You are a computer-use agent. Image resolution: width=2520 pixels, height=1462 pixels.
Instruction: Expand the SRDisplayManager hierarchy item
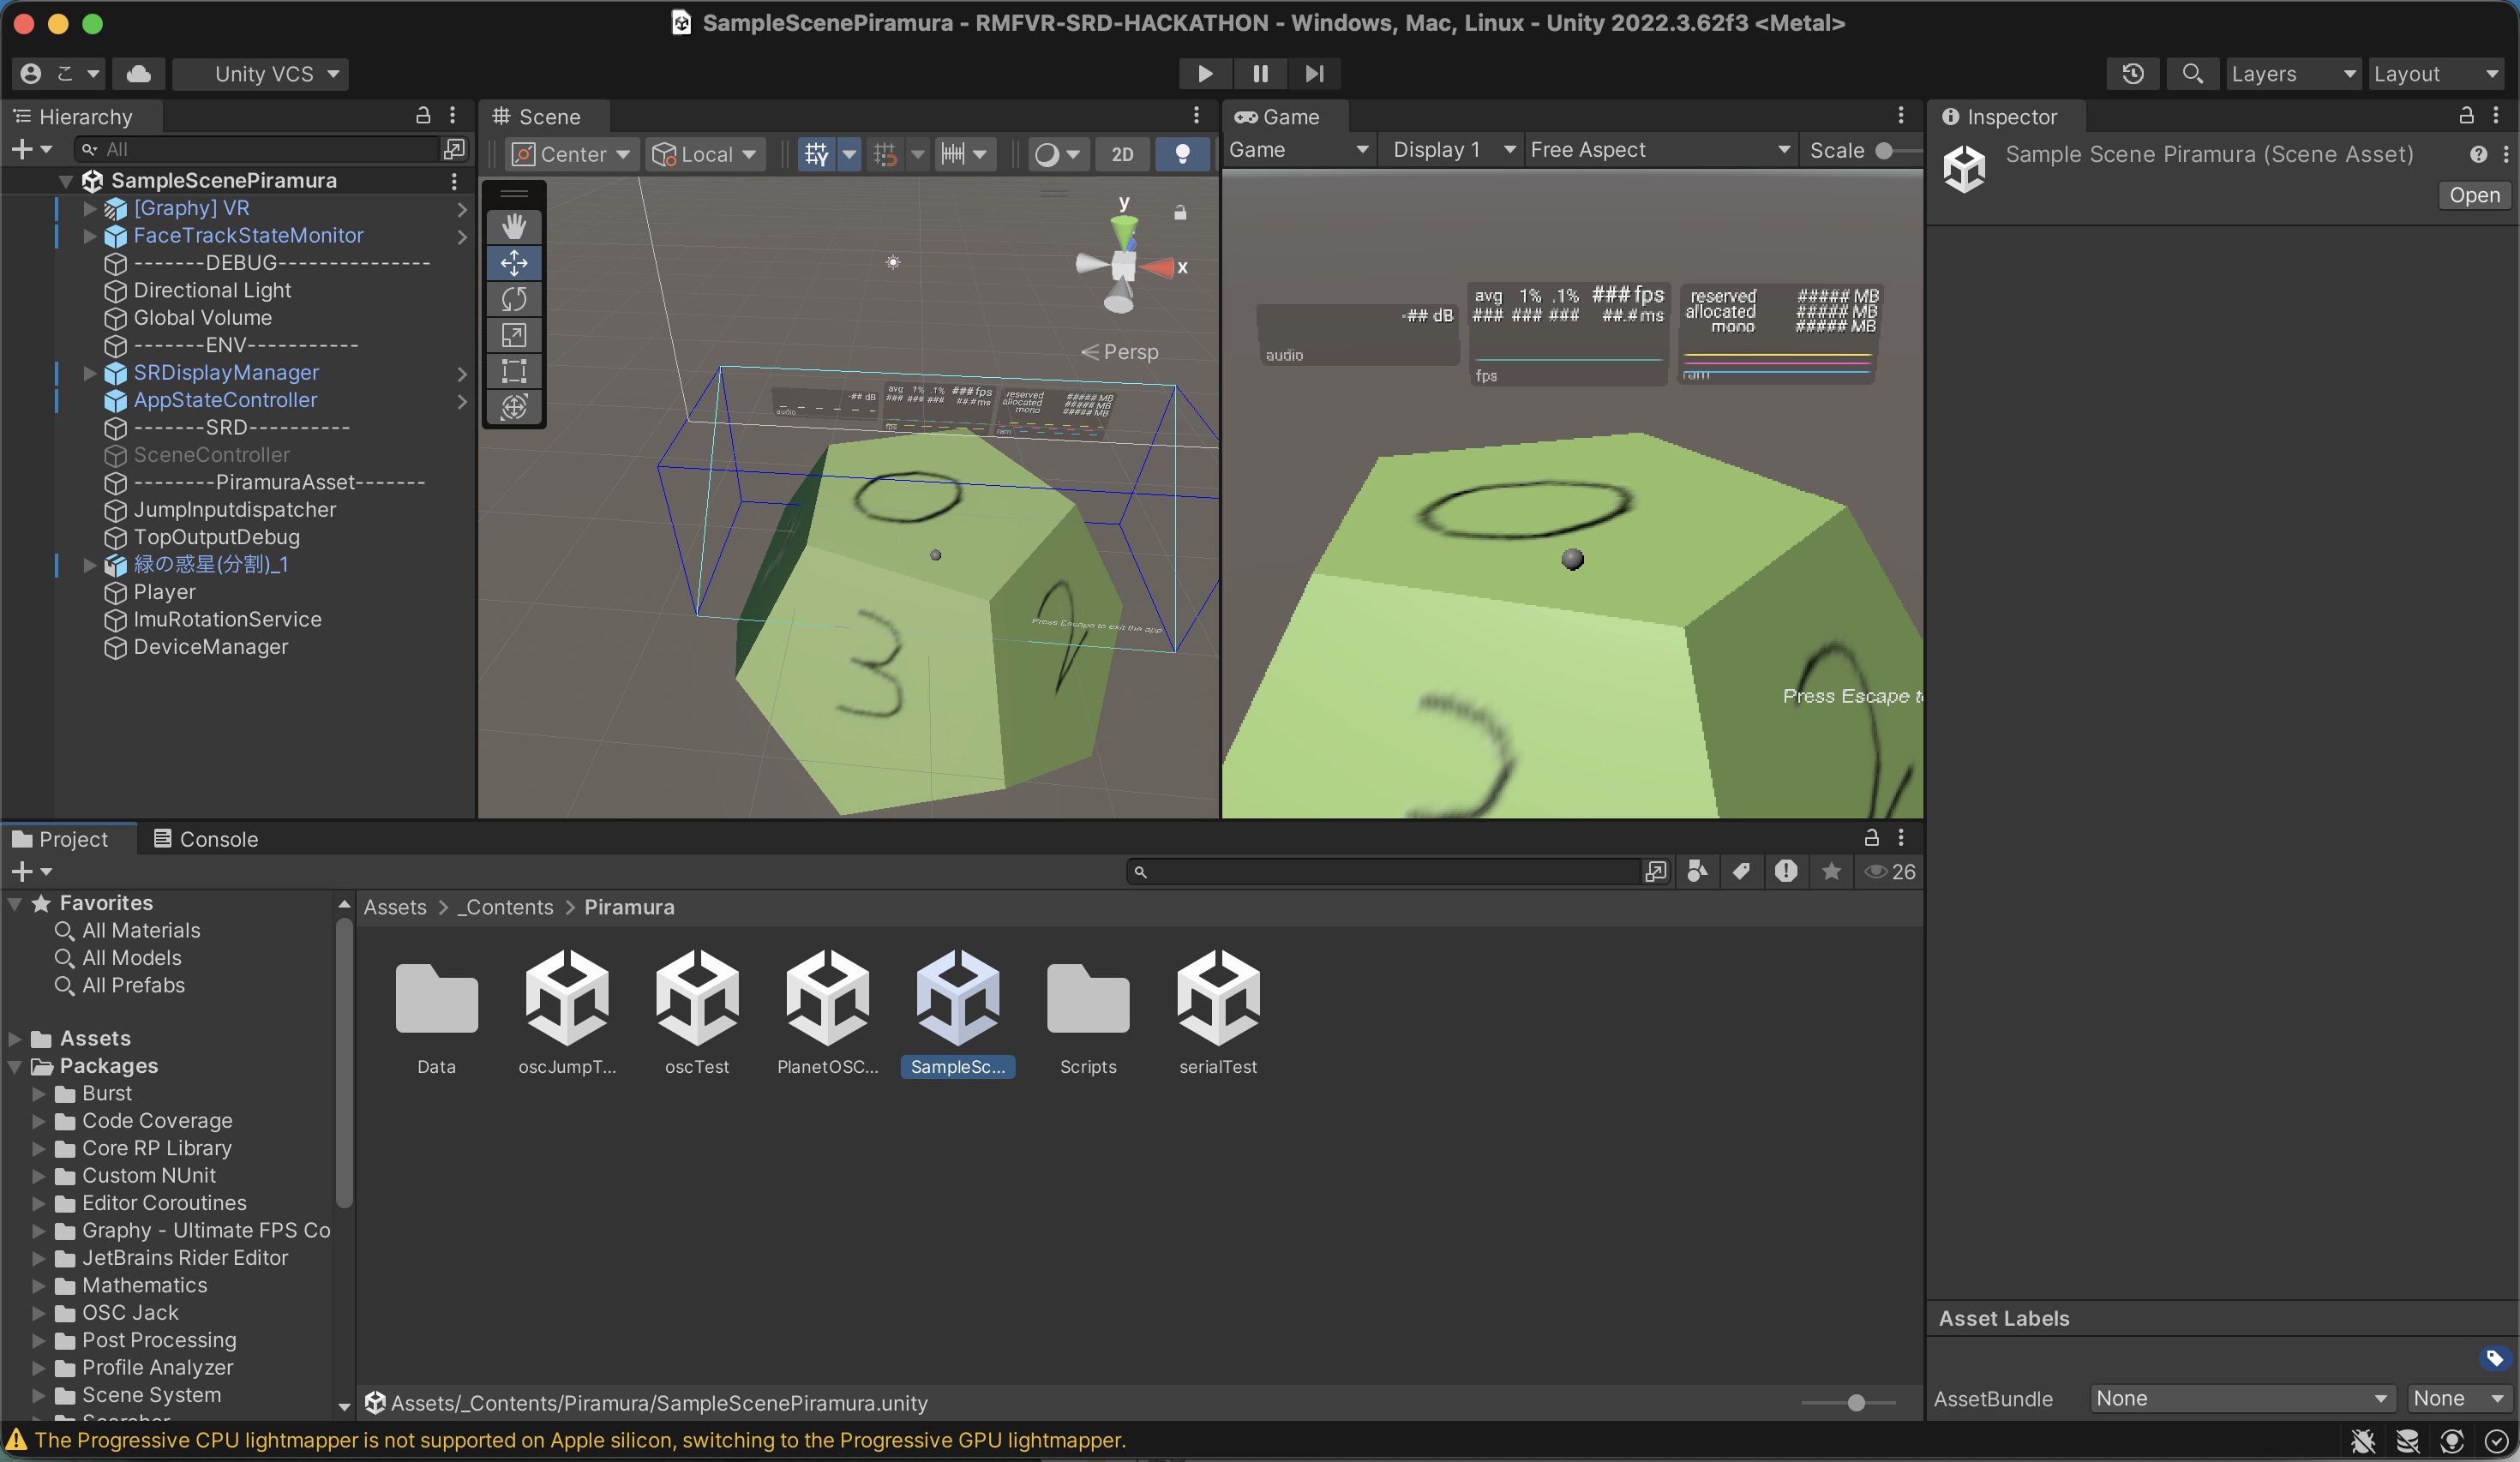[89, 373]
